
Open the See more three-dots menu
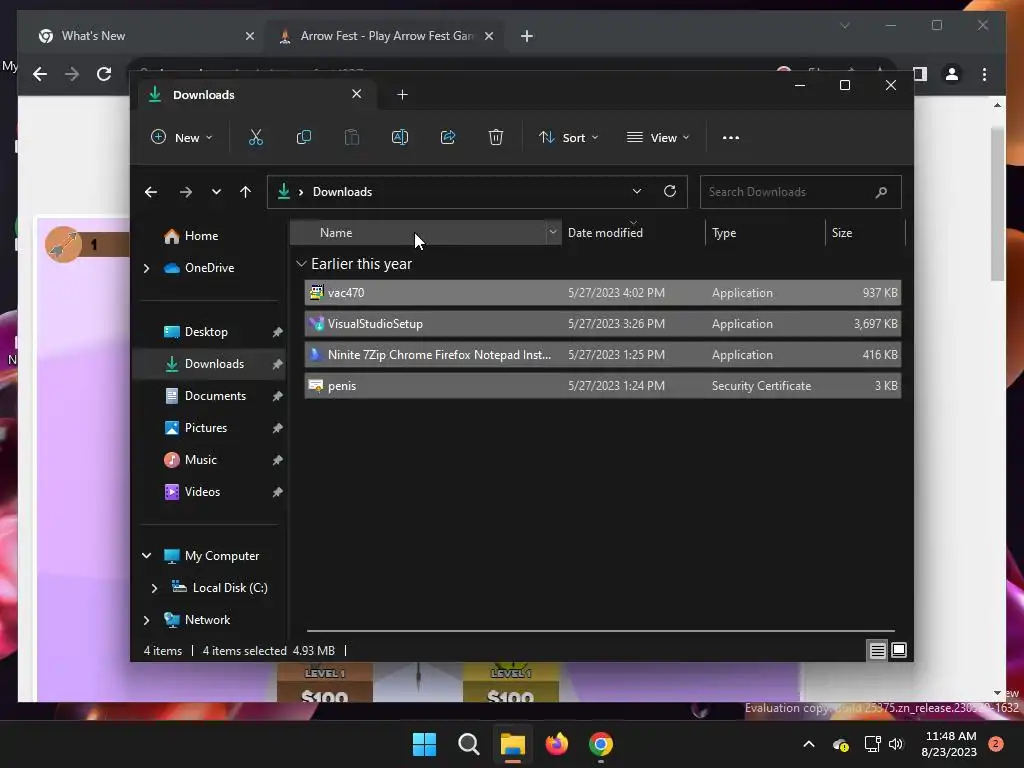731,138
